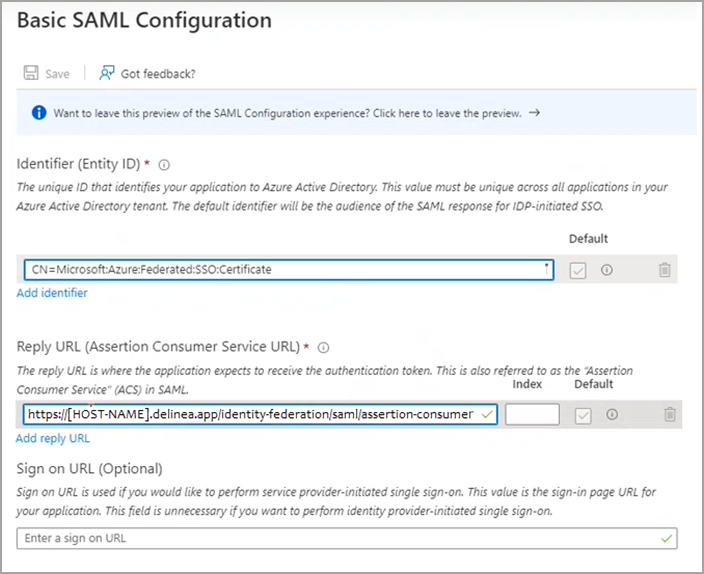The image size is (704, 574).
Task: Click info icon beside Reply URL heading
Action: tap(323, 348)
